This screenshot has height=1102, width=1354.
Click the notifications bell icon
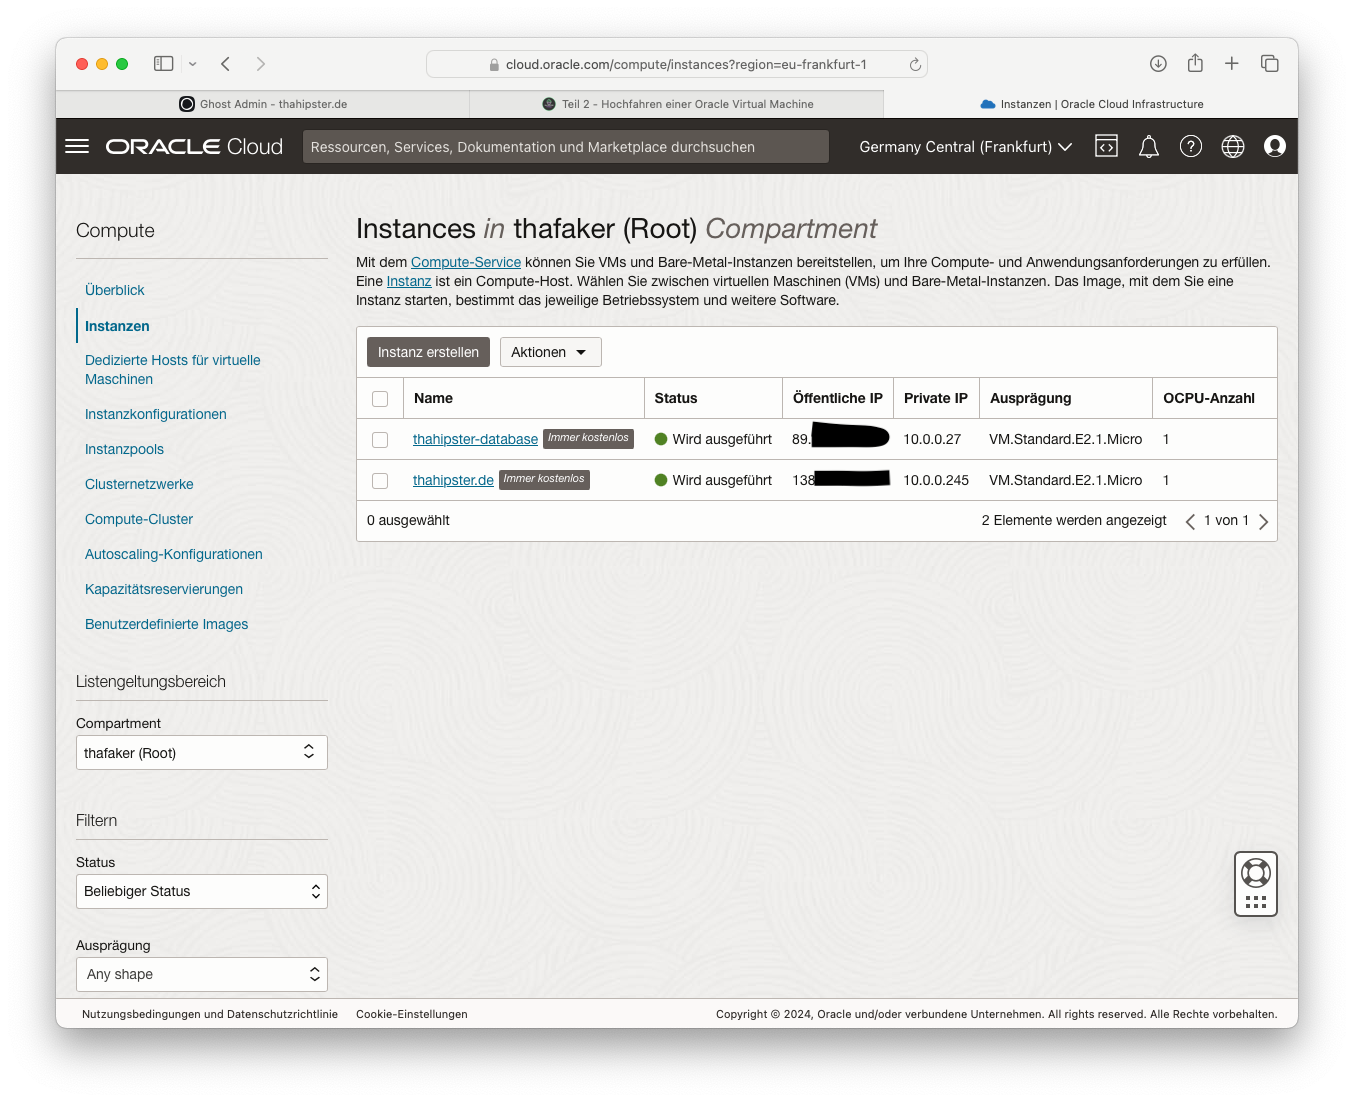coord(1148,147)
